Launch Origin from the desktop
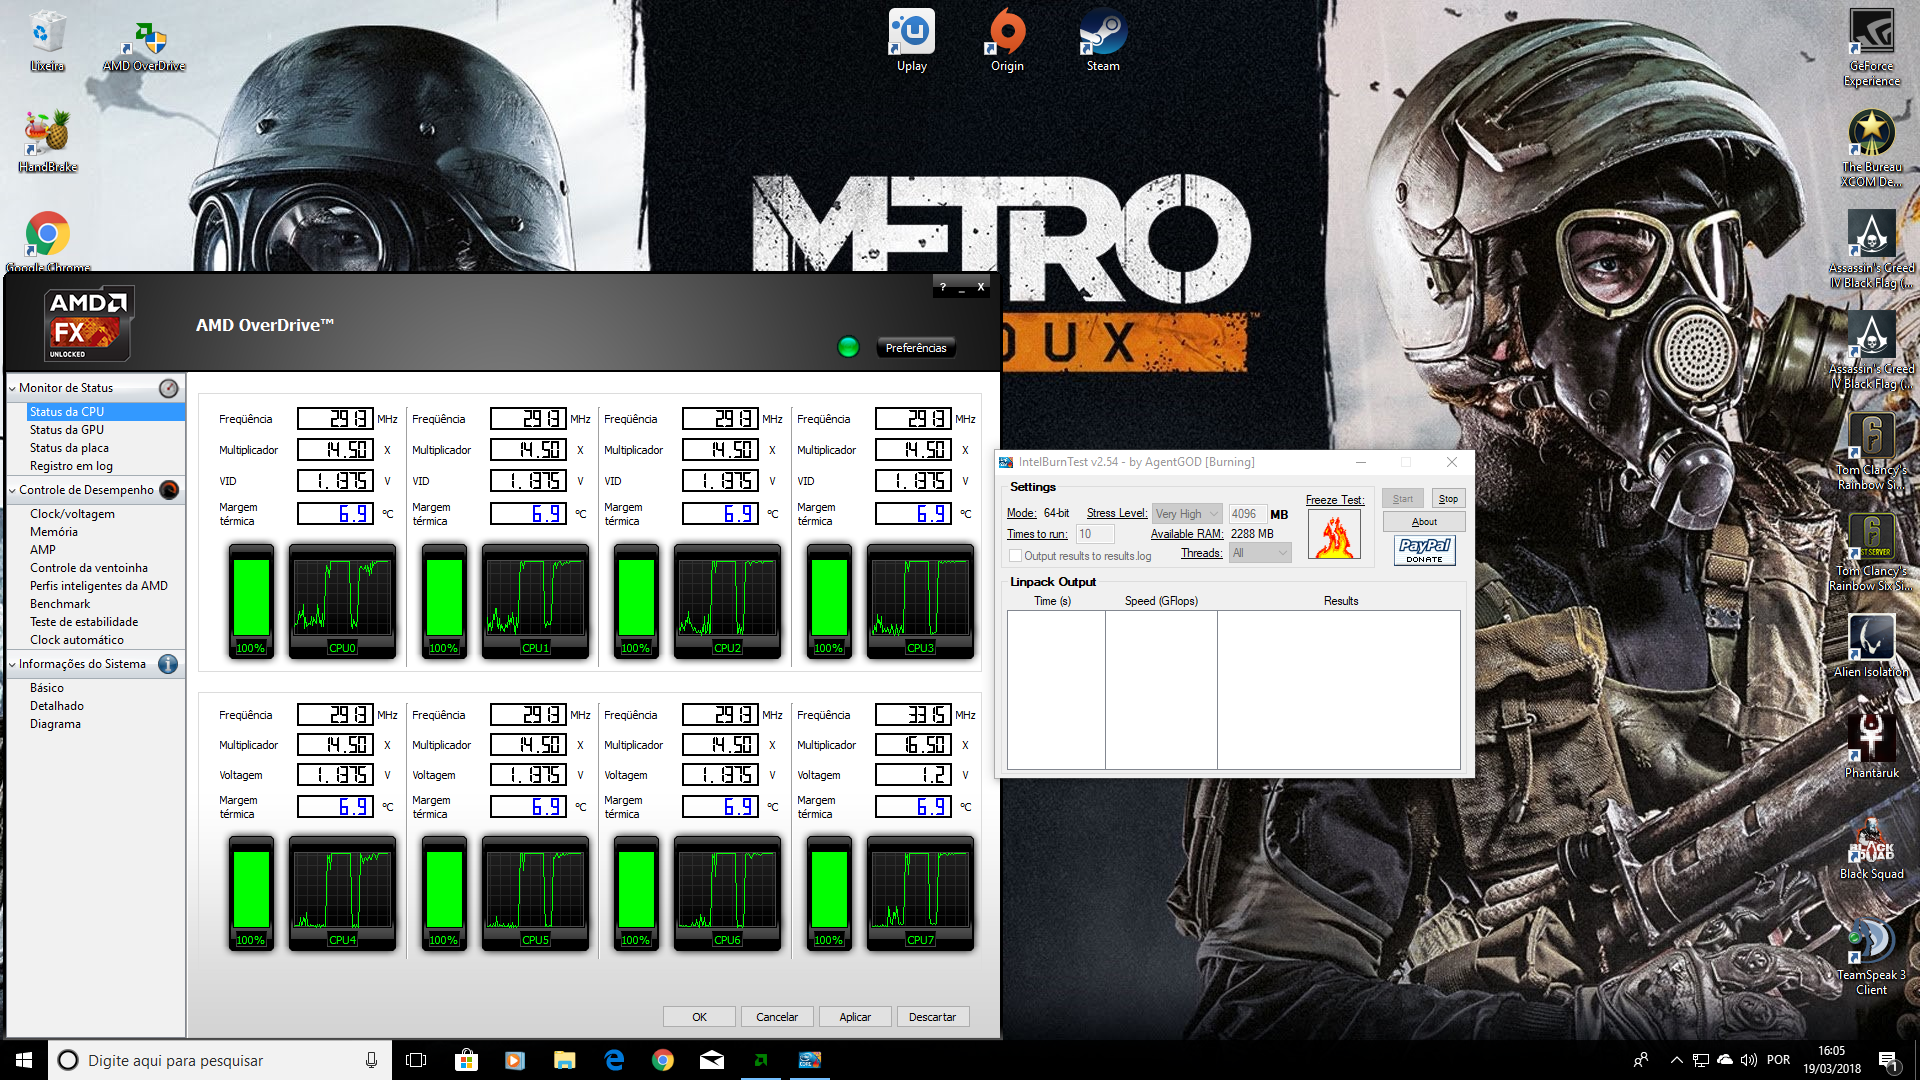Image resolution: width=1920 pixels, height=1080 pixels. coord(1007,41)
